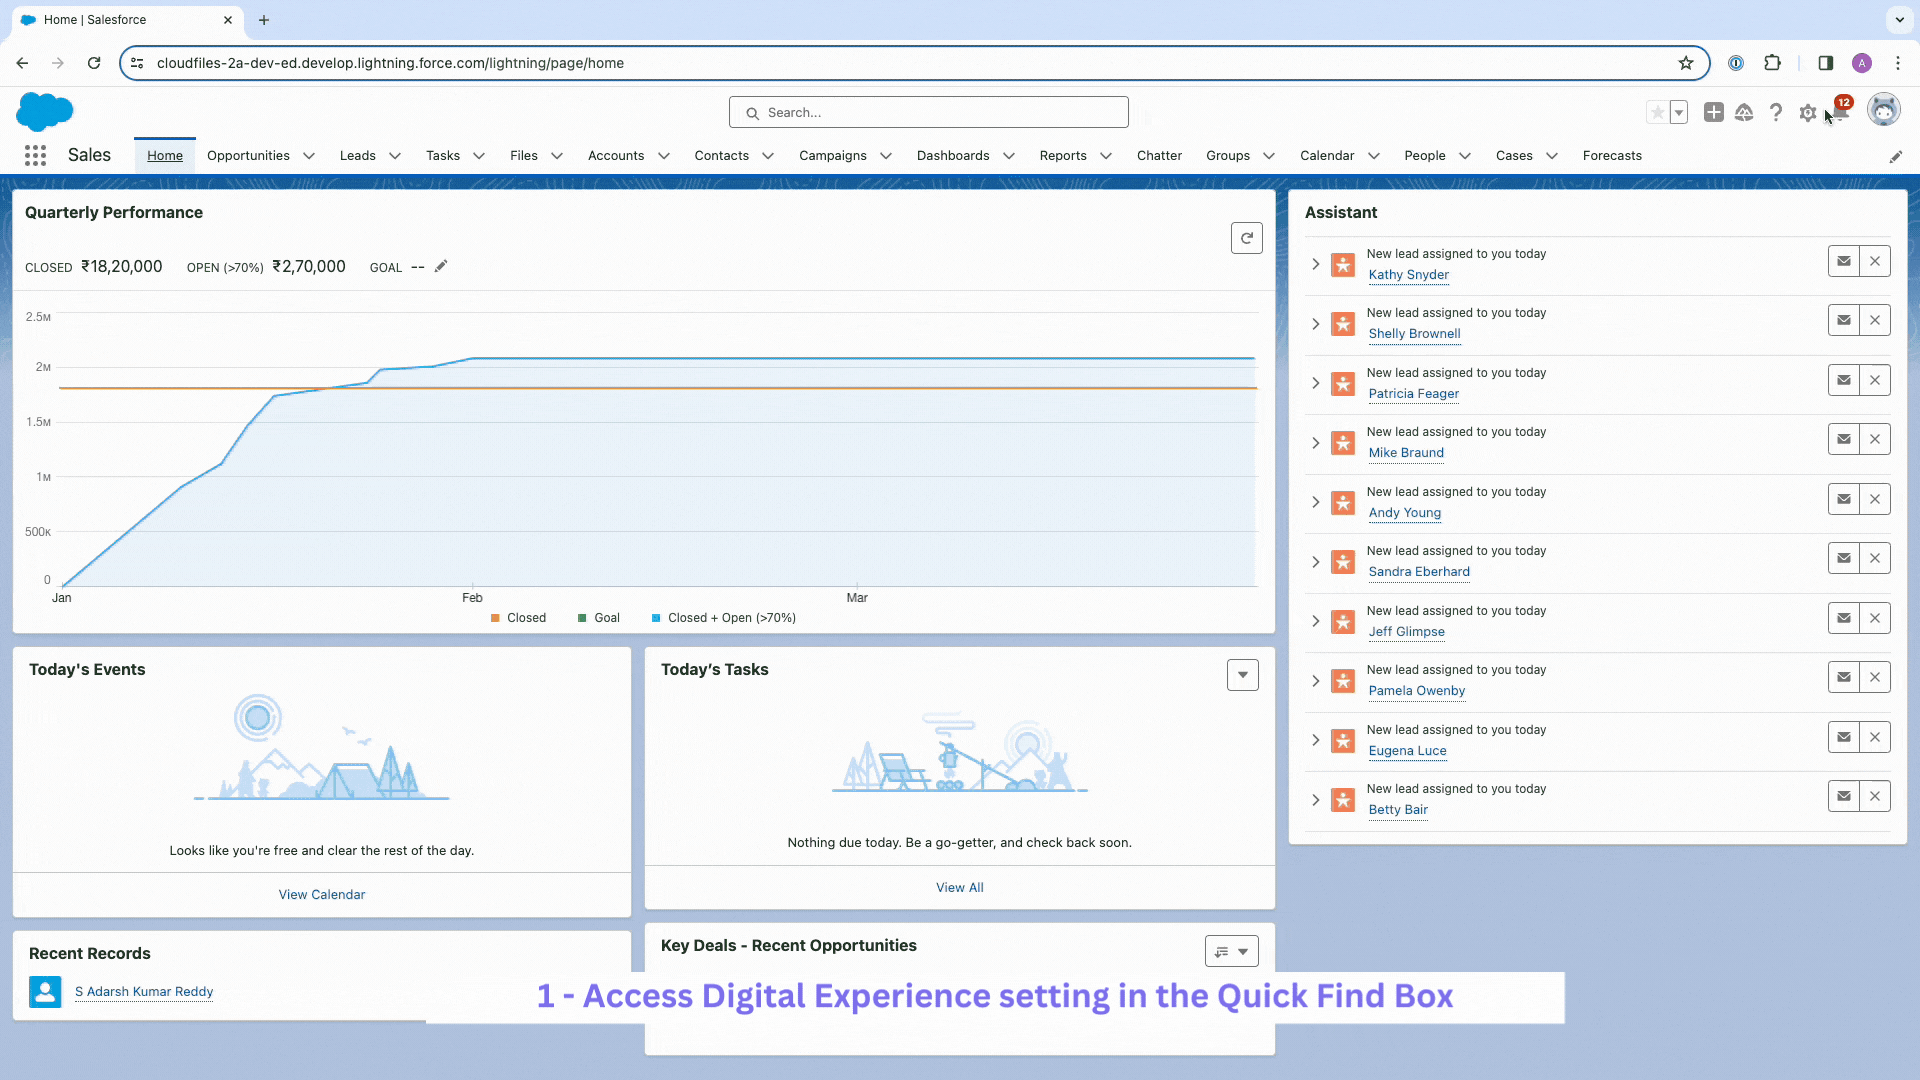Open the Trailhead guidance icon
1920x1080 pixels.
[1744, 113]
